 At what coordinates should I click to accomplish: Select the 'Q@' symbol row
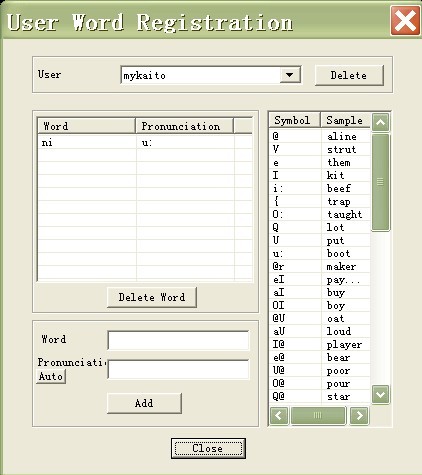click(x=320, y=396)
